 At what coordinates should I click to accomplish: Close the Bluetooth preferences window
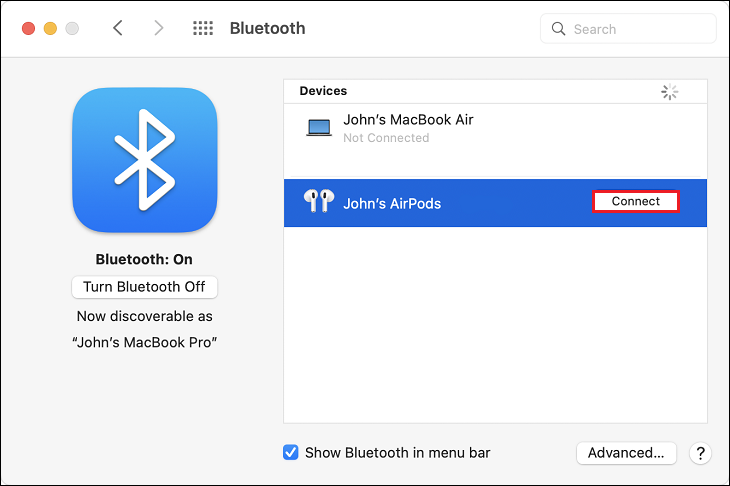(28, 28)
